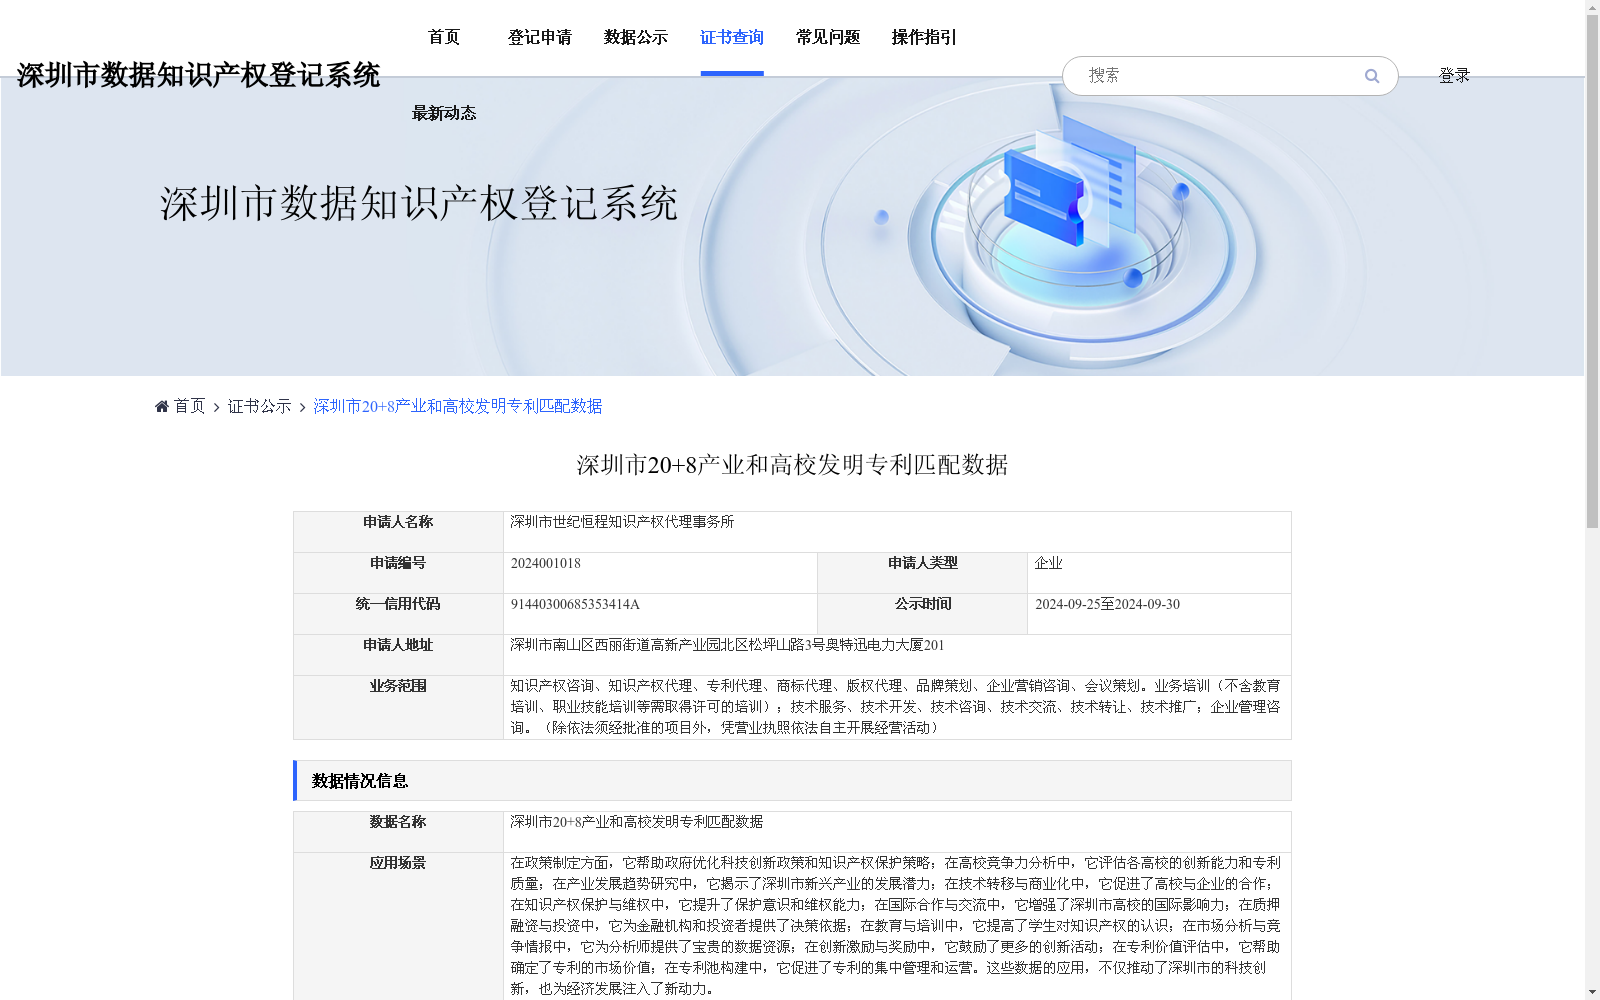Click the 应用场景 label cell
Image resolution: width=1600 pixels, height=1000 pixels.
tap(398, 926)
